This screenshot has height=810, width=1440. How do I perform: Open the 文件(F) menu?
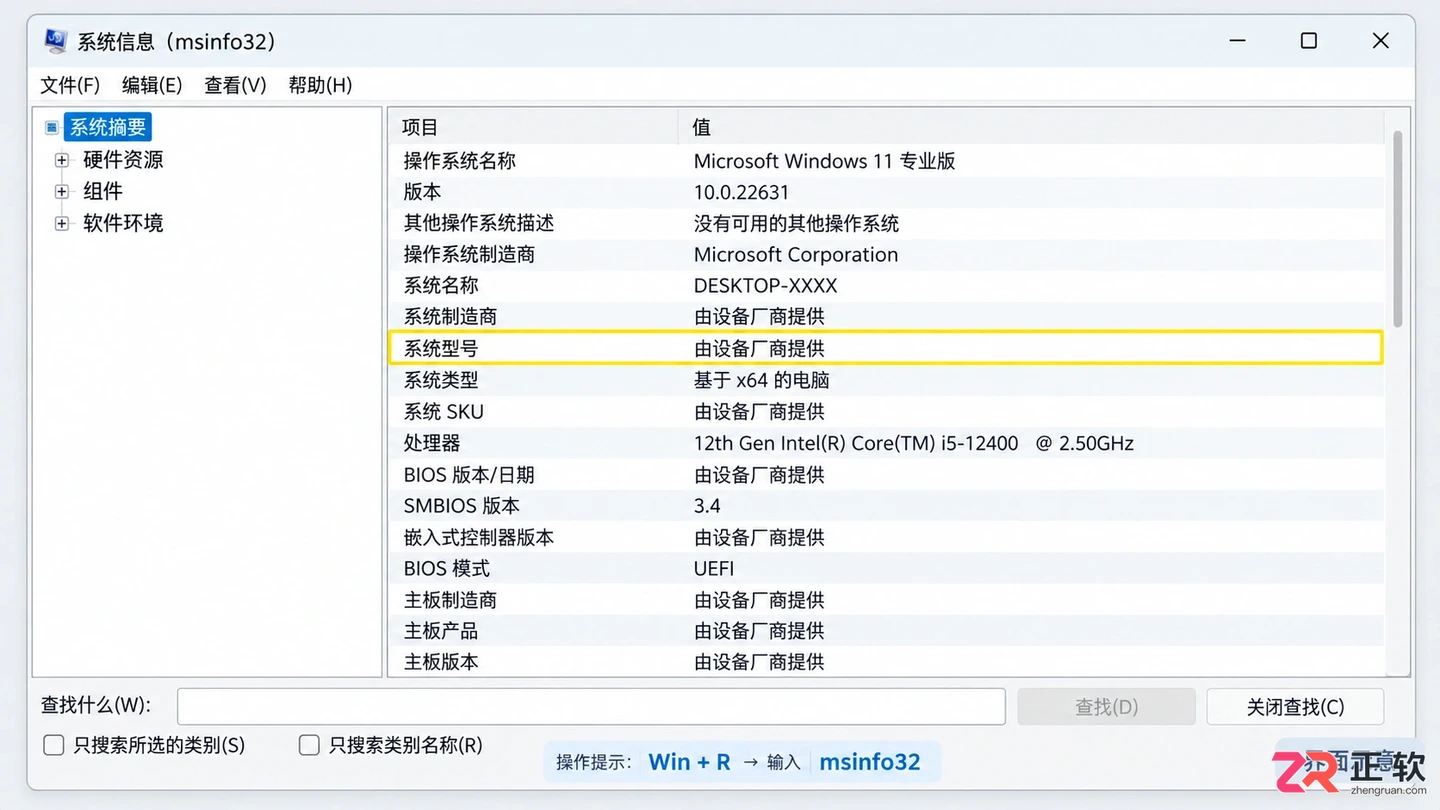coord(70,85)
